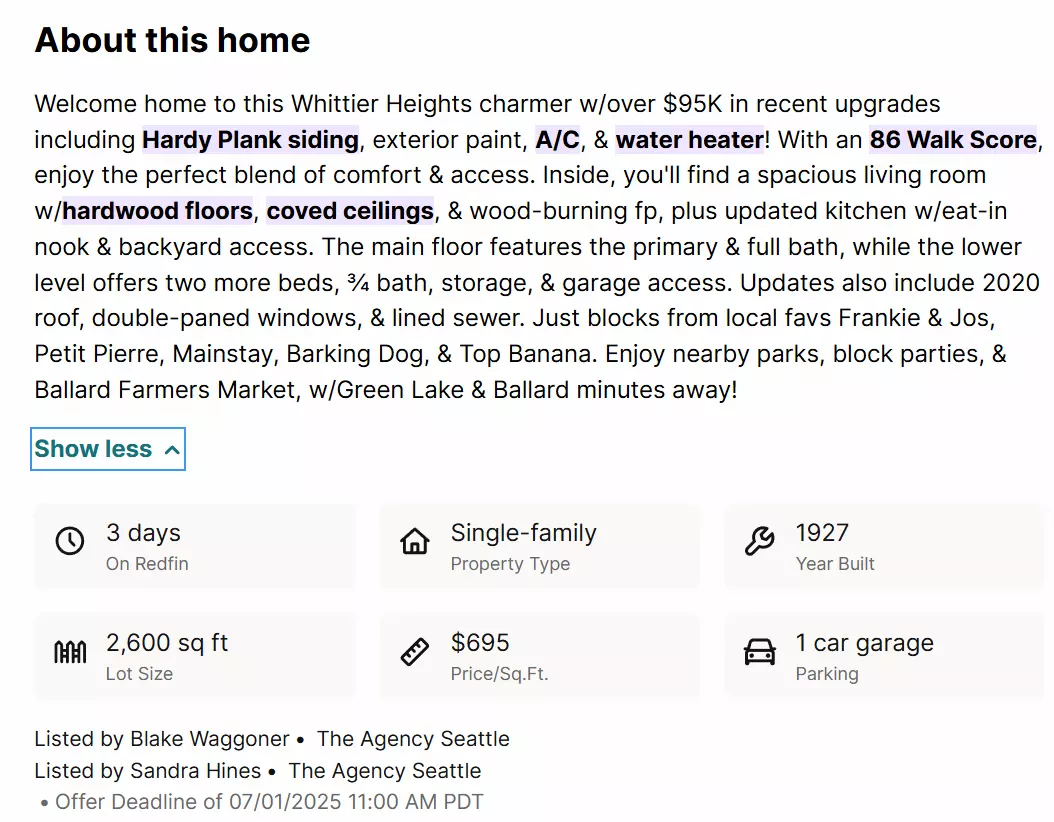Click the house icon for Property Type
This screenshot has height=822, width=1054.
(x=415, y=541)
